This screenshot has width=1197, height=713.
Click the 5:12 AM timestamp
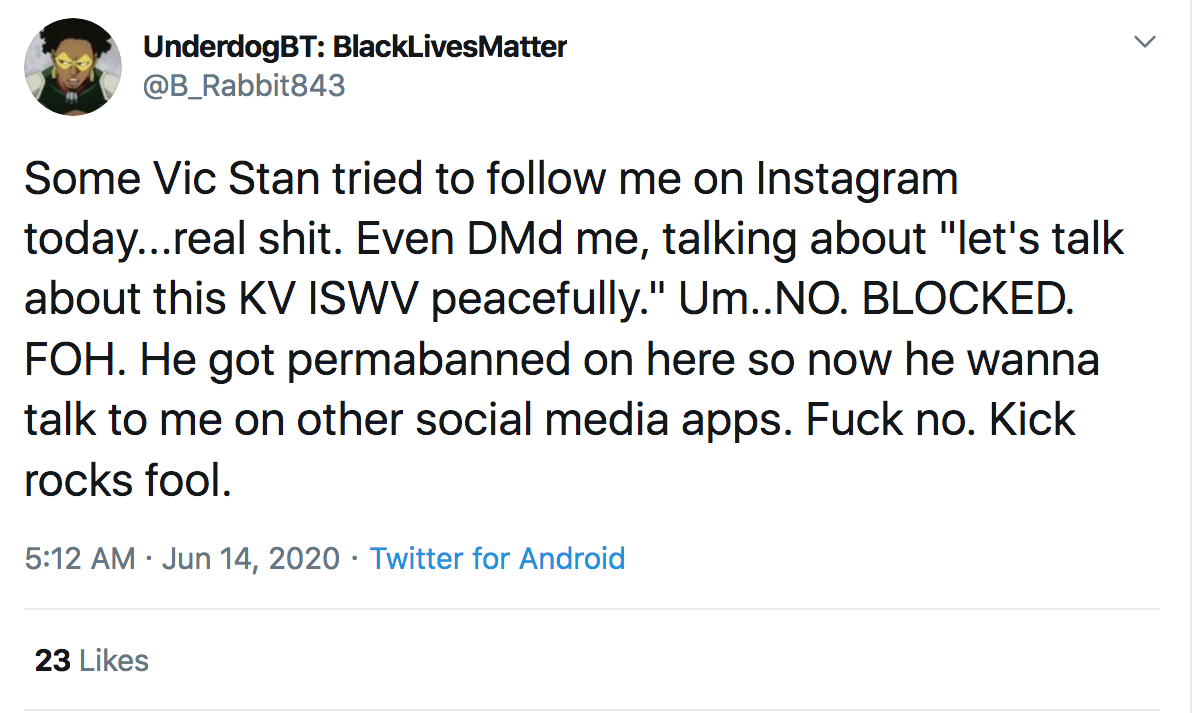[x=80, y=559]
